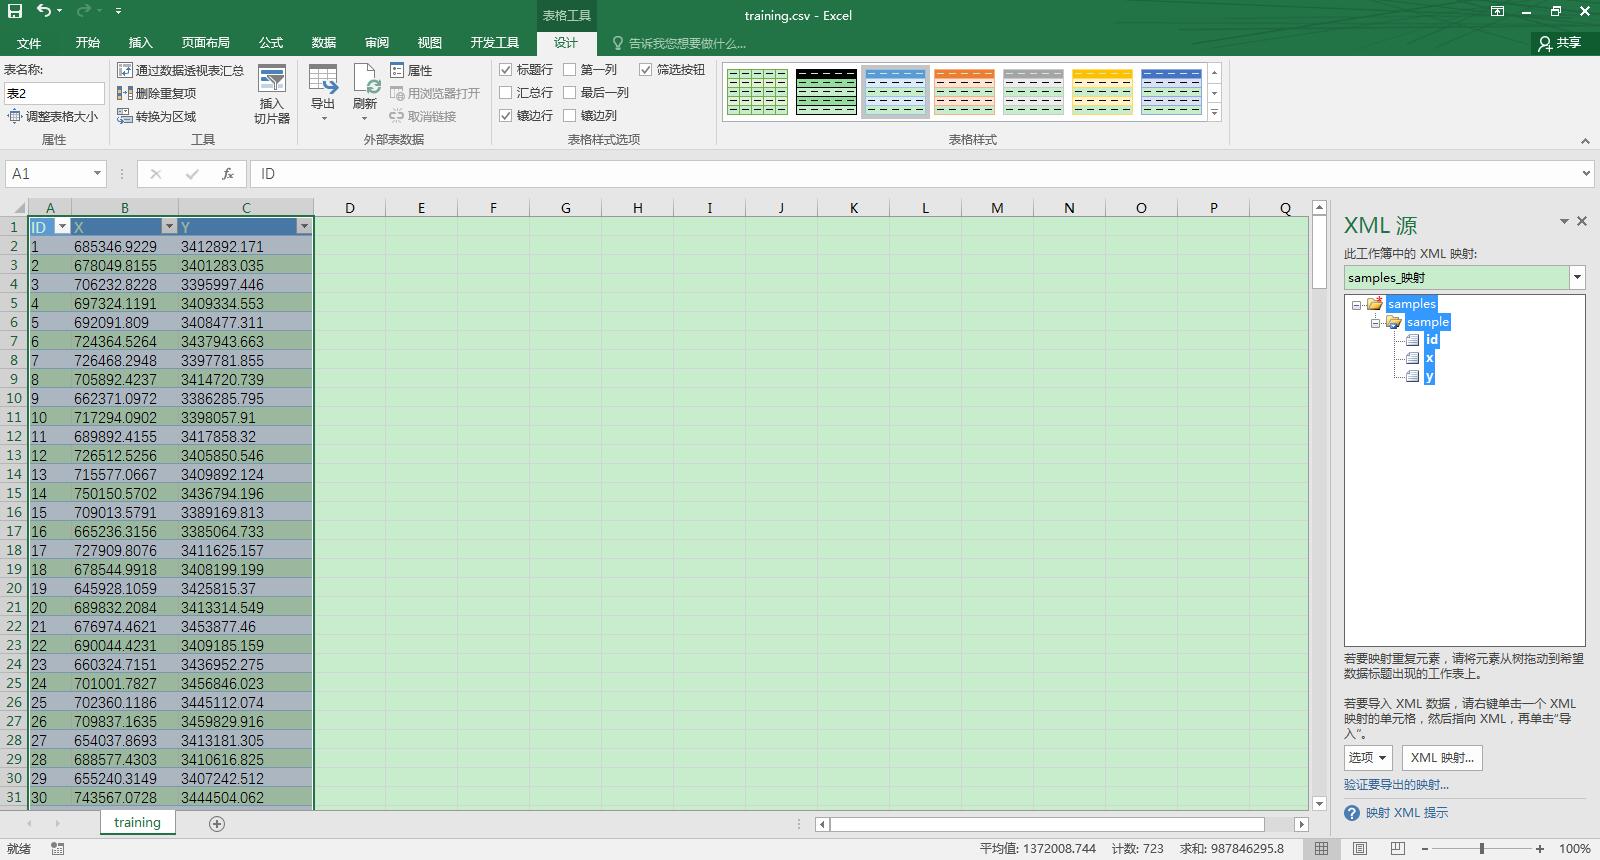
Task: Click the Export (导出) icon
Action: click(x=323, y=78)
